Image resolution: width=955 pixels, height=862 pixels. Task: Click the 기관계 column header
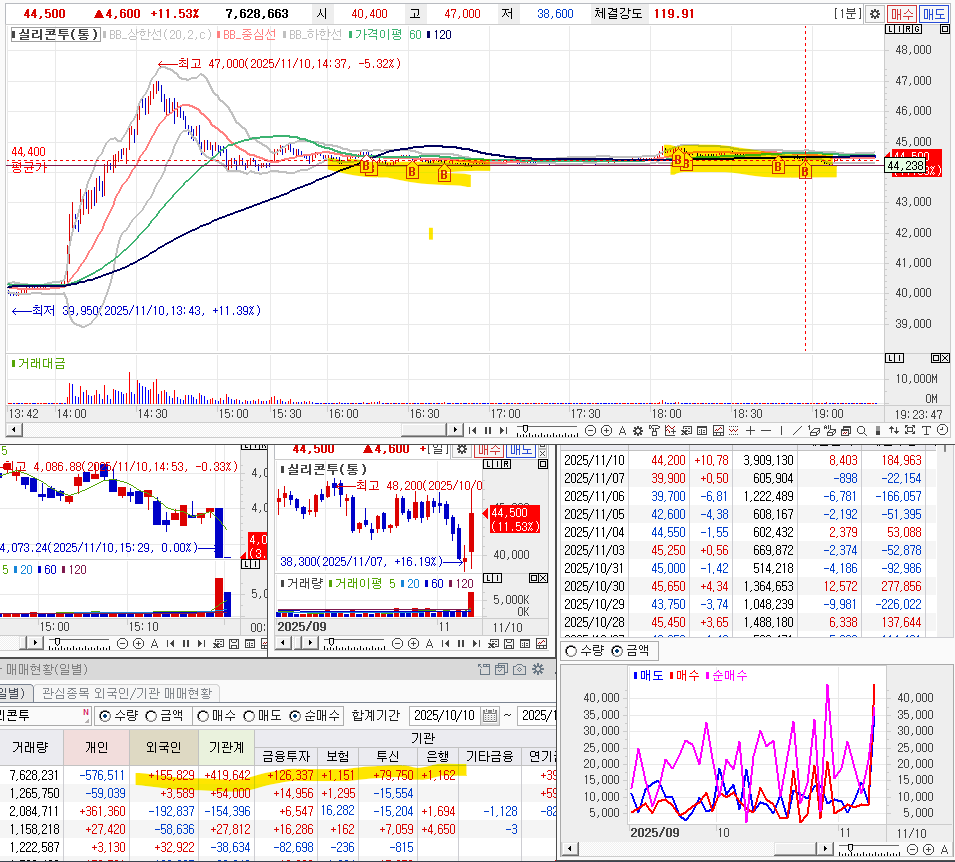click(227, 747)
